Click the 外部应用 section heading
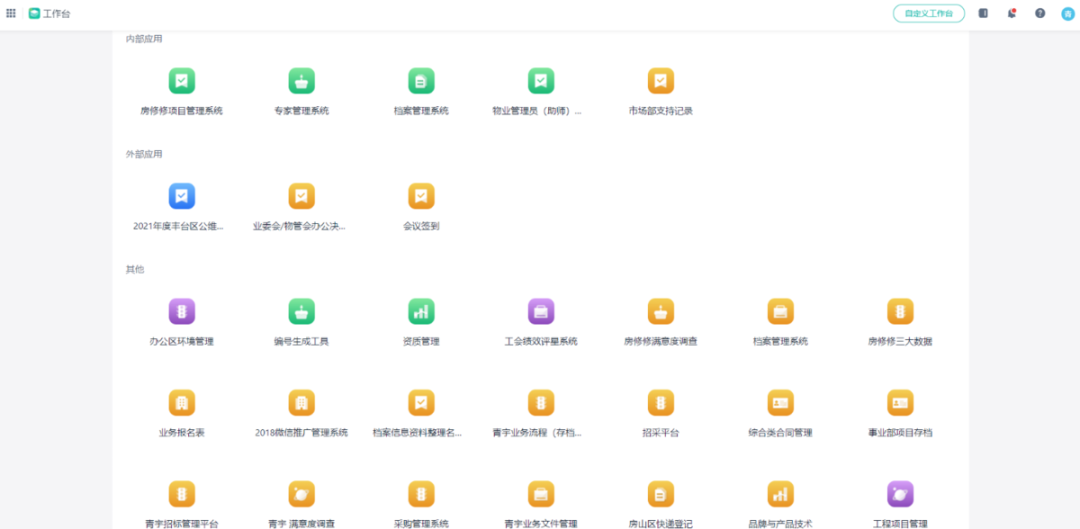1080x529 pixels. [x=144, y=154]
